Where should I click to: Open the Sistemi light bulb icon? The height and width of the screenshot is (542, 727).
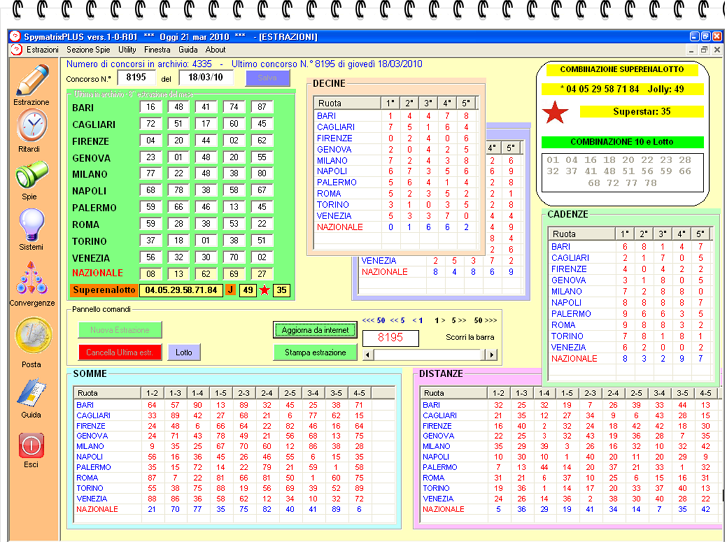click(x=32, y=225)
